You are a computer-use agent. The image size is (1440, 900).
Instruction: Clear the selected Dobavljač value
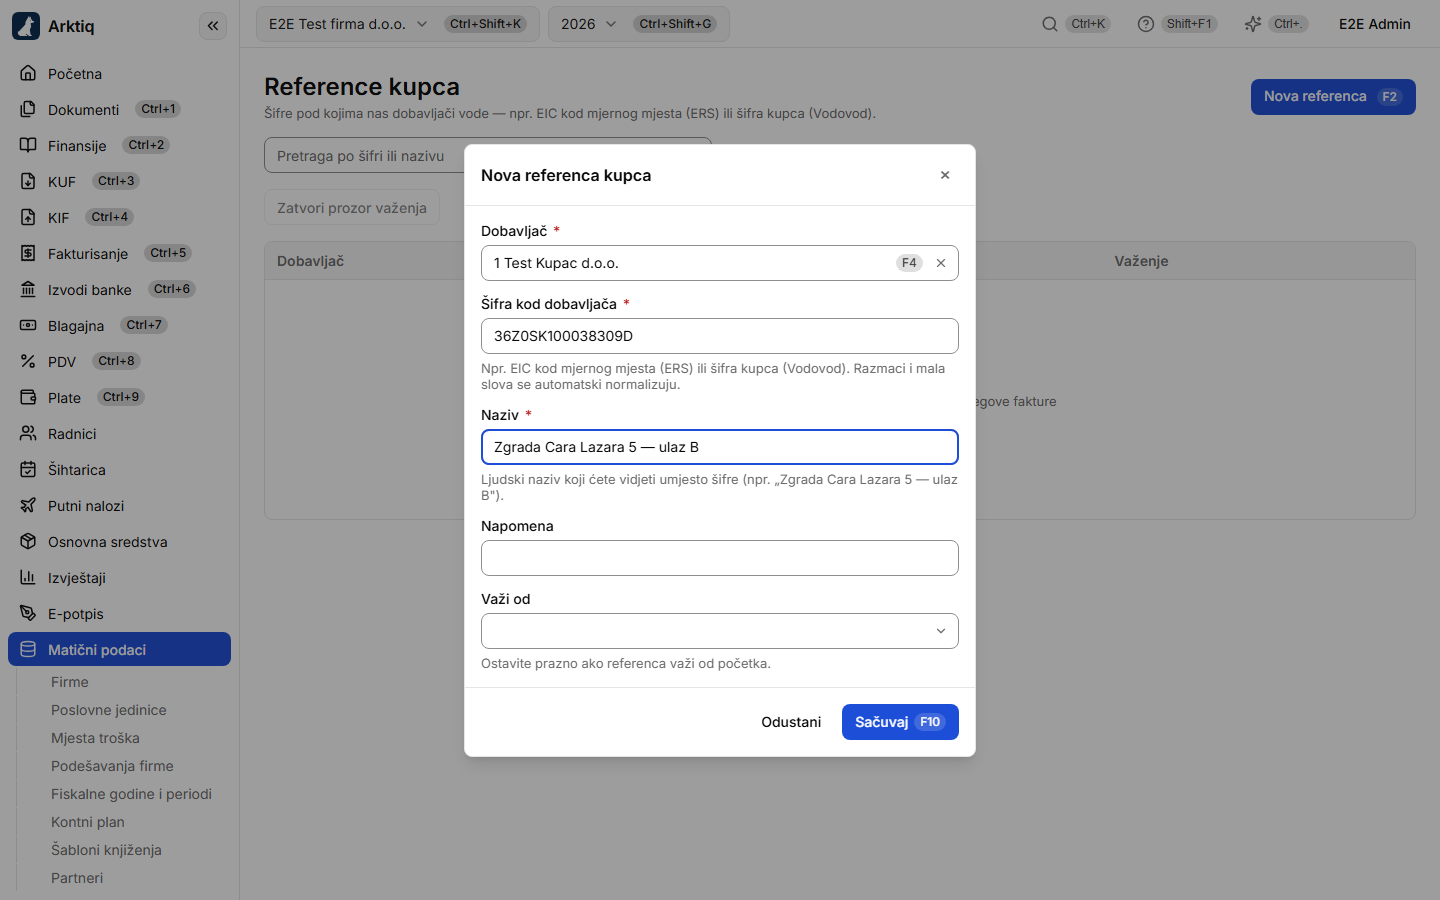(x=941, y=263)
